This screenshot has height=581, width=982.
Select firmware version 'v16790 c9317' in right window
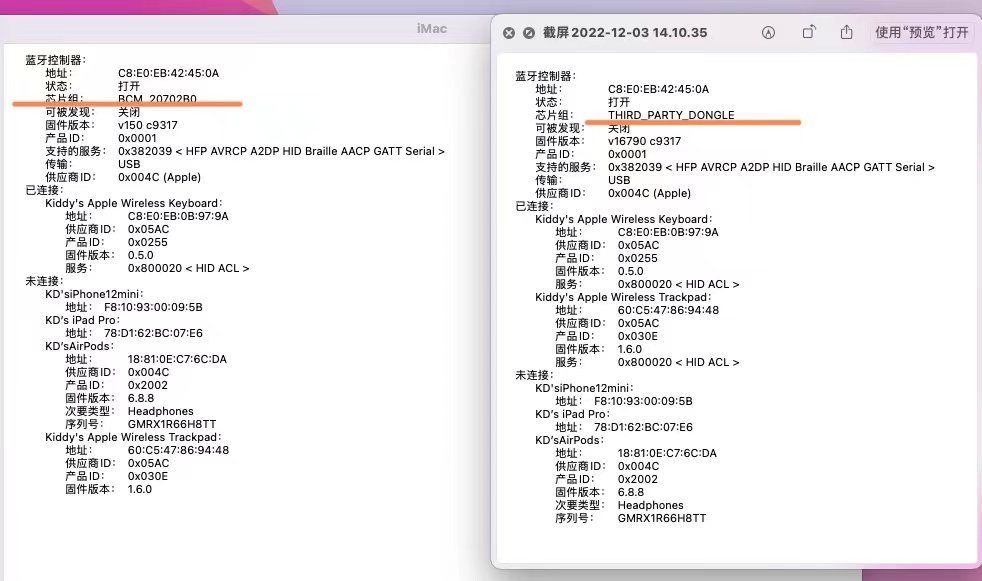coord(644,141)
